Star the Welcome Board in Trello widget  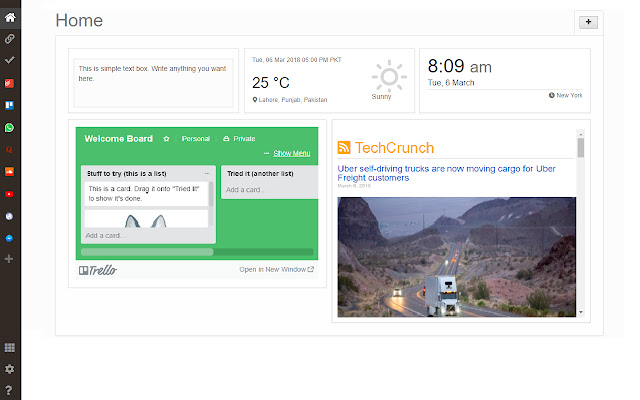[x=166, y=139]
